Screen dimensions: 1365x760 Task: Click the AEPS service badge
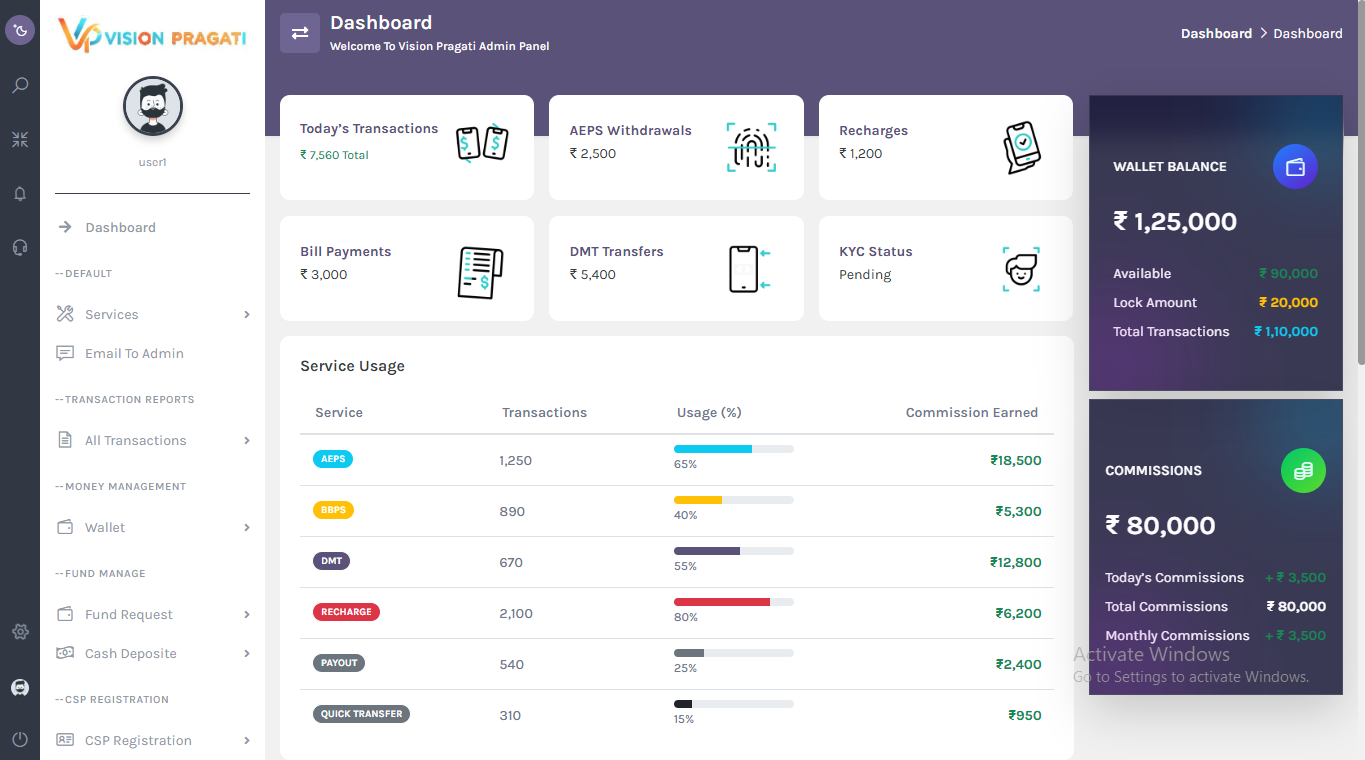point(333,460)
